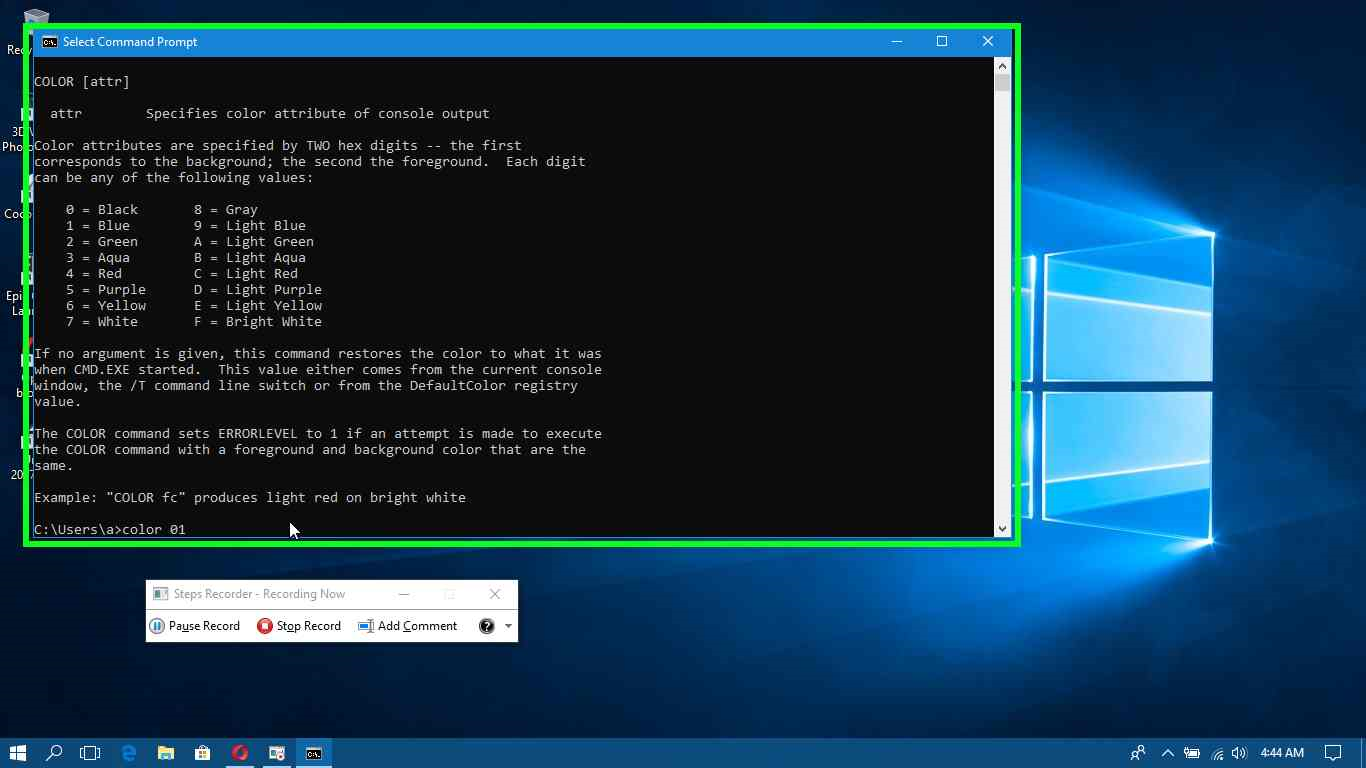Select the Command Prompt taskbar icon
1366x768 pixels.
coord(314,752)
